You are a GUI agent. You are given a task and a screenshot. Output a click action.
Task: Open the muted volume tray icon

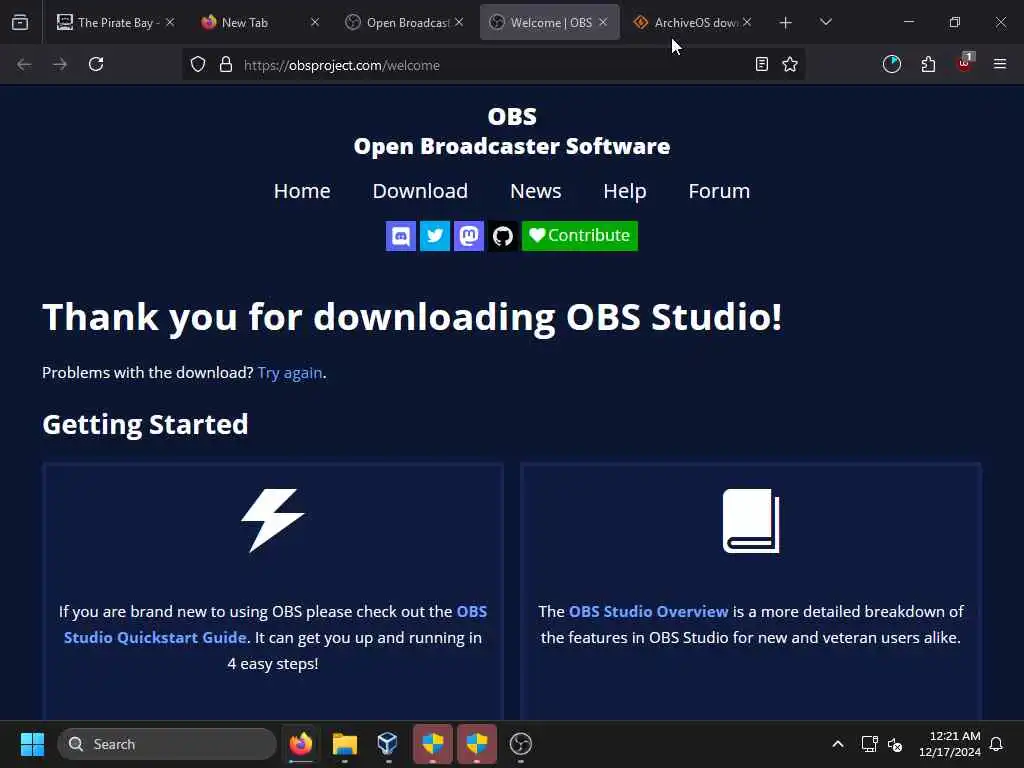click(895, 744)
